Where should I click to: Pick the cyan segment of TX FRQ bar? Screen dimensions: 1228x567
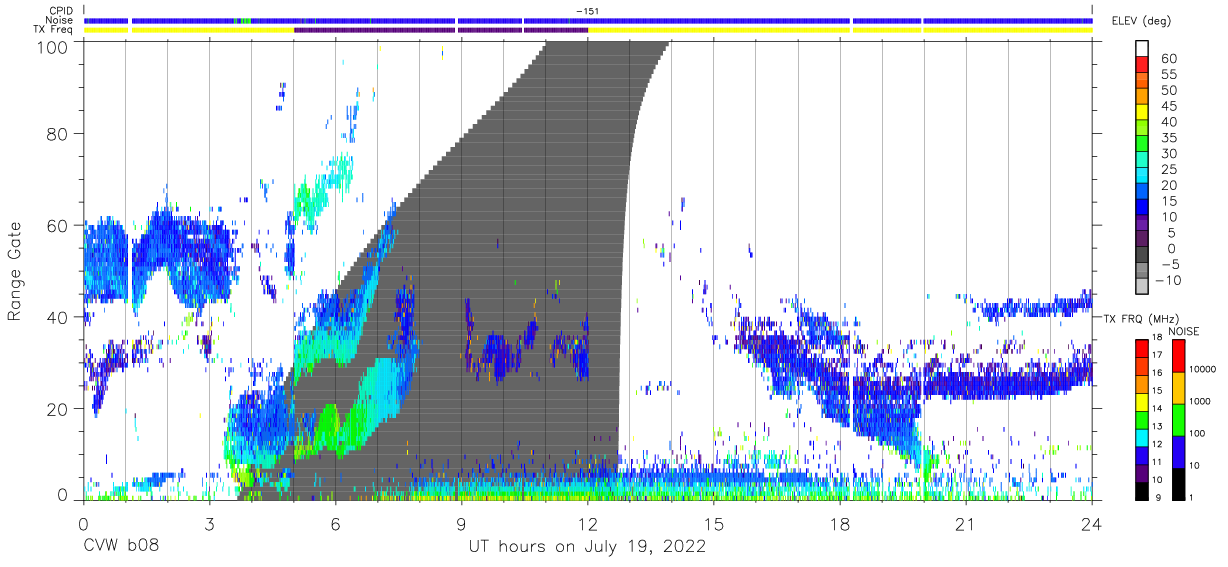tap(1140, 437)
